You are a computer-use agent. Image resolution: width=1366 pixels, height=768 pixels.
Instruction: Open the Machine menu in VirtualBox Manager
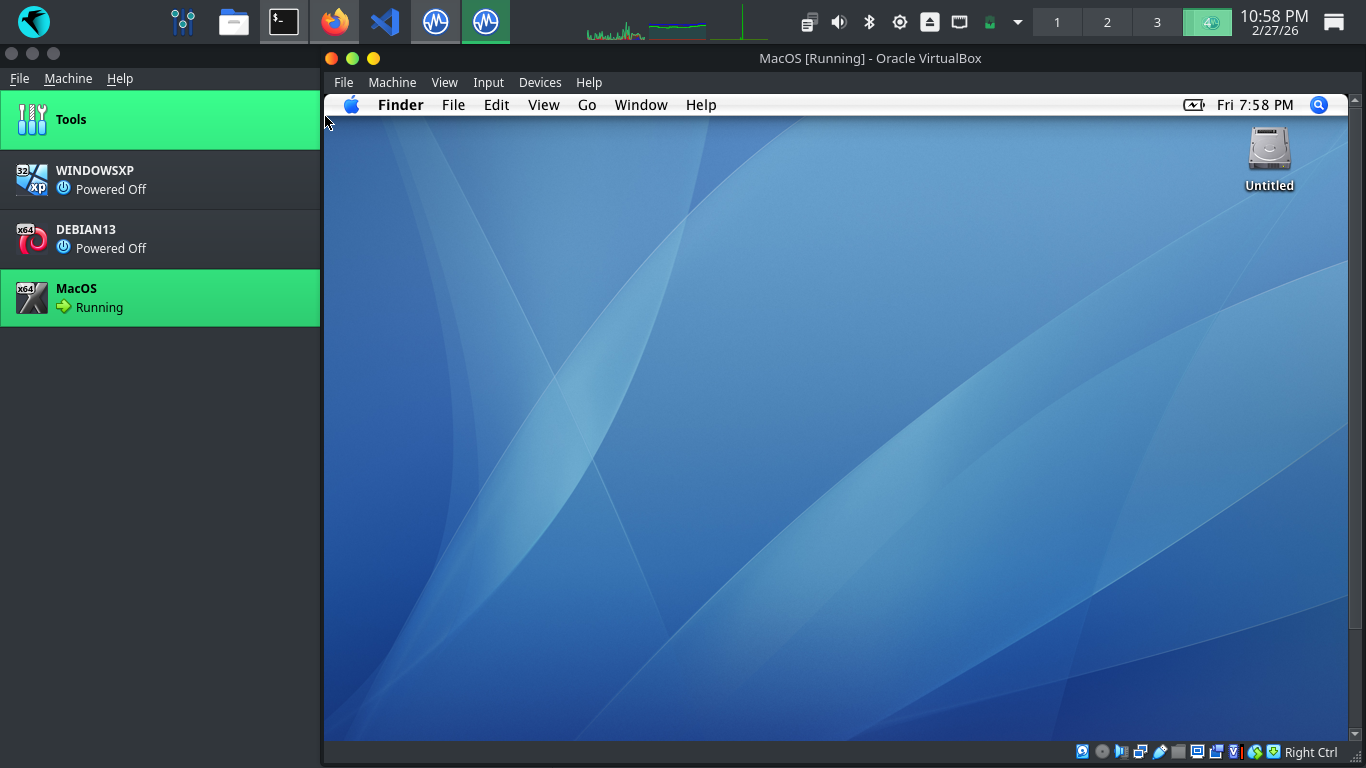[x=68, y=78]
